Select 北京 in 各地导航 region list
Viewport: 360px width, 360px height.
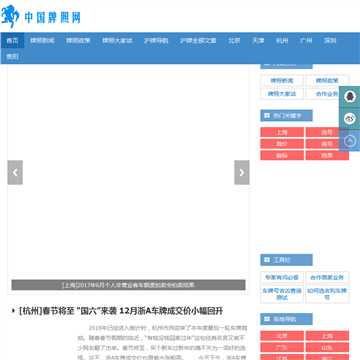pos(282,336)
